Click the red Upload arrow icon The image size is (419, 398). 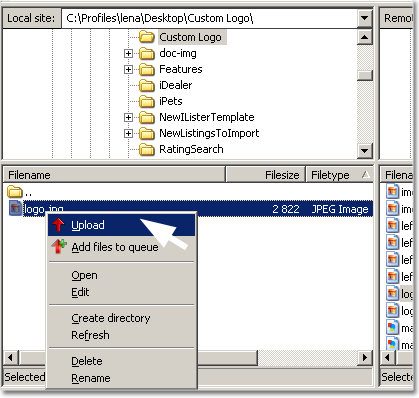[59, 225]
